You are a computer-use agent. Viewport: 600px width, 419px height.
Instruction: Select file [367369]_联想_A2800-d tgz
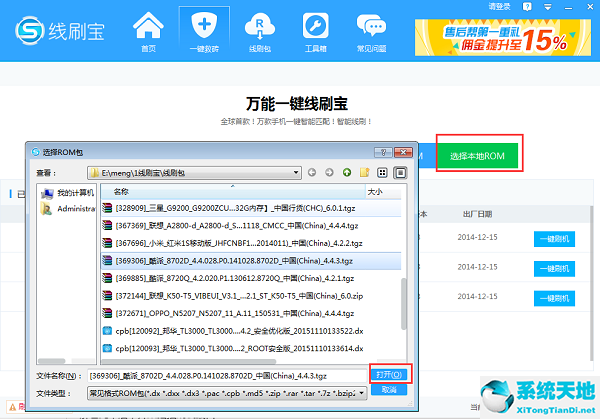(x=251, y=225)
